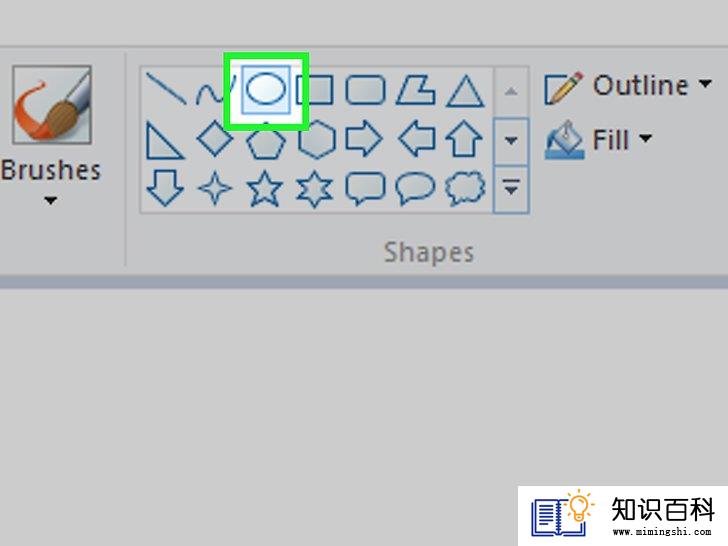Pick the Five-point star shape

265,188
